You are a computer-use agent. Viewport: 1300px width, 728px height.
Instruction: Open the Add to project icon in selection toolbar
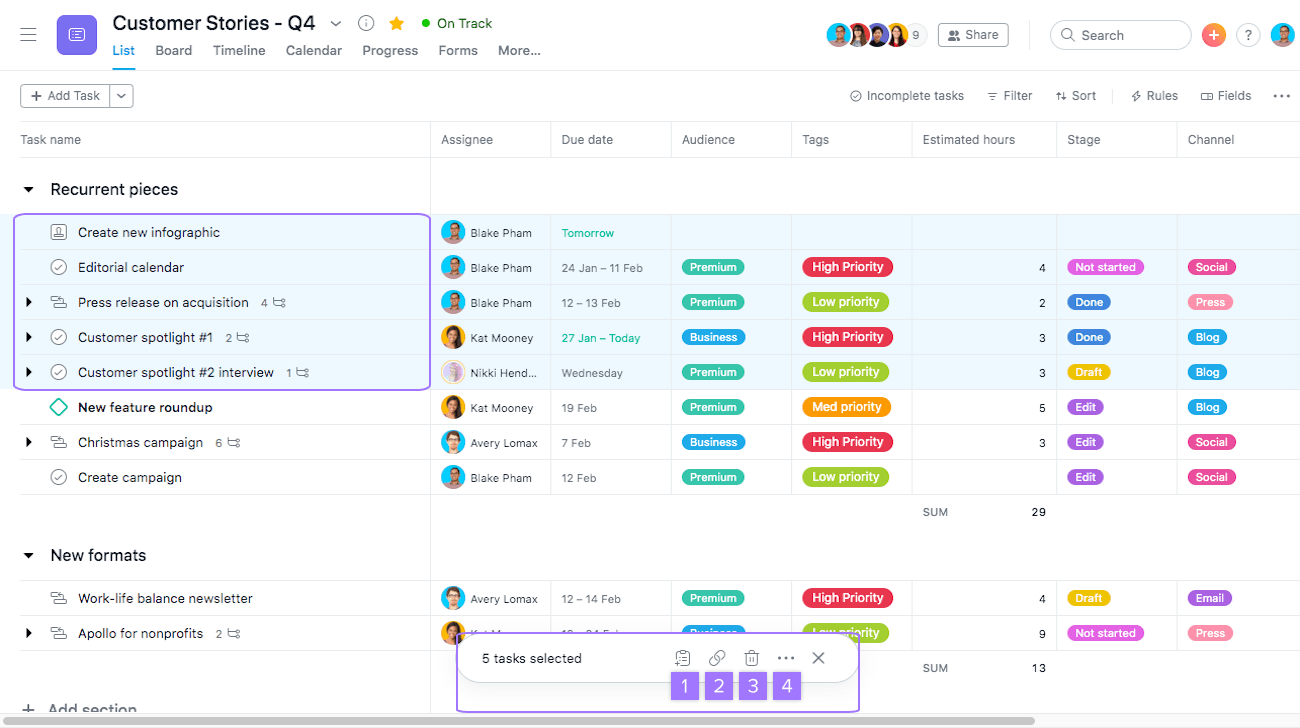click(682, 658)
